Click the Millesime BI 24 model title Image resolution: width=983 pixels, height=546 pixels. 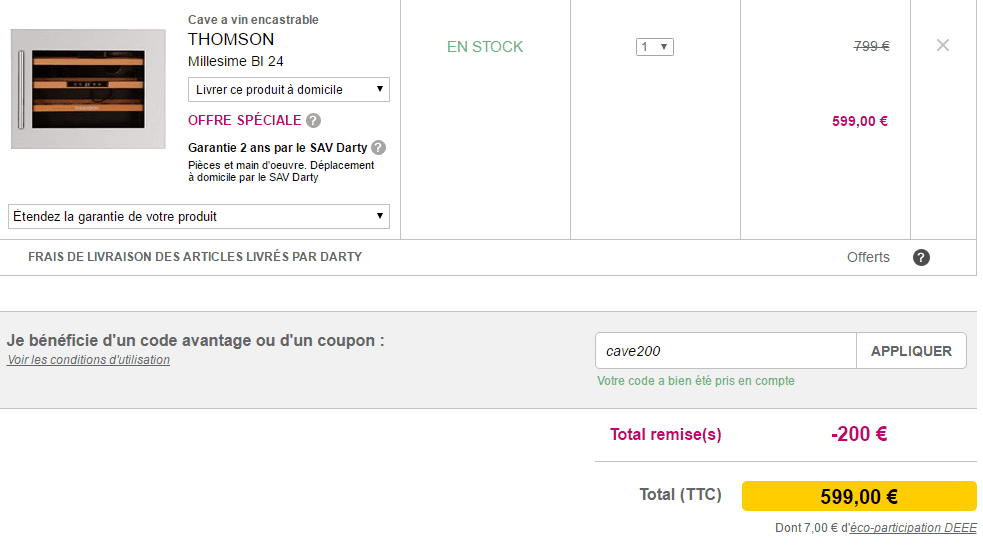(236, 61)
